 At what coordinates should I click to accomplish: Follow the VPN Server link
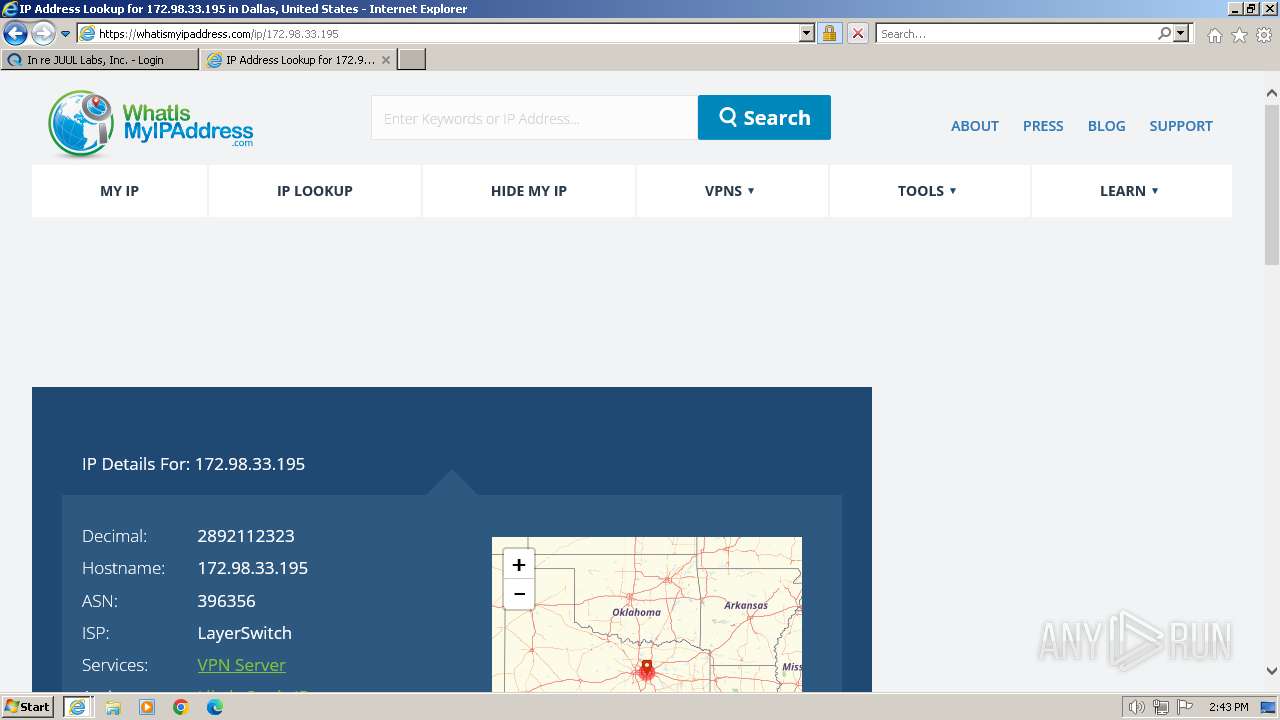click(241, 665)
